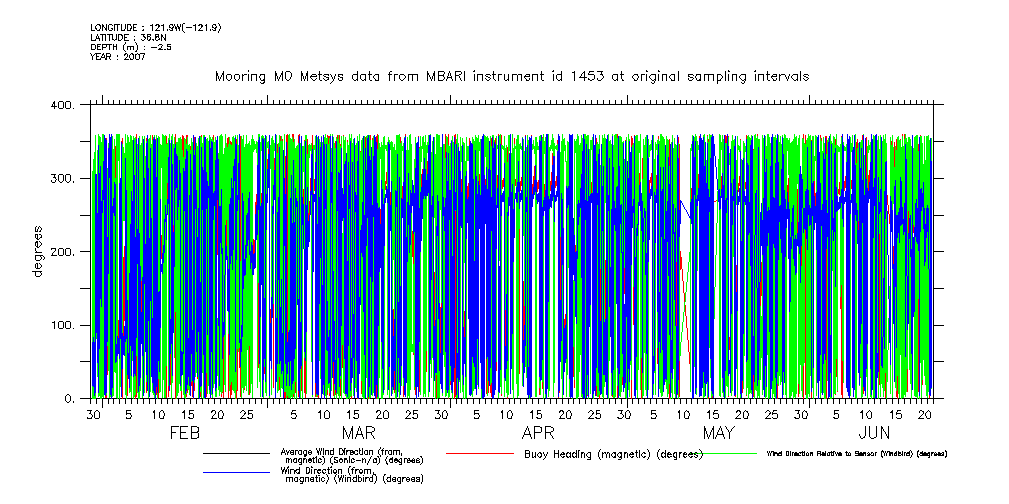The width and height of the screenshot is (1009, 504).
Task: Click the LONGITUDE header text
Action: (155, 27)
